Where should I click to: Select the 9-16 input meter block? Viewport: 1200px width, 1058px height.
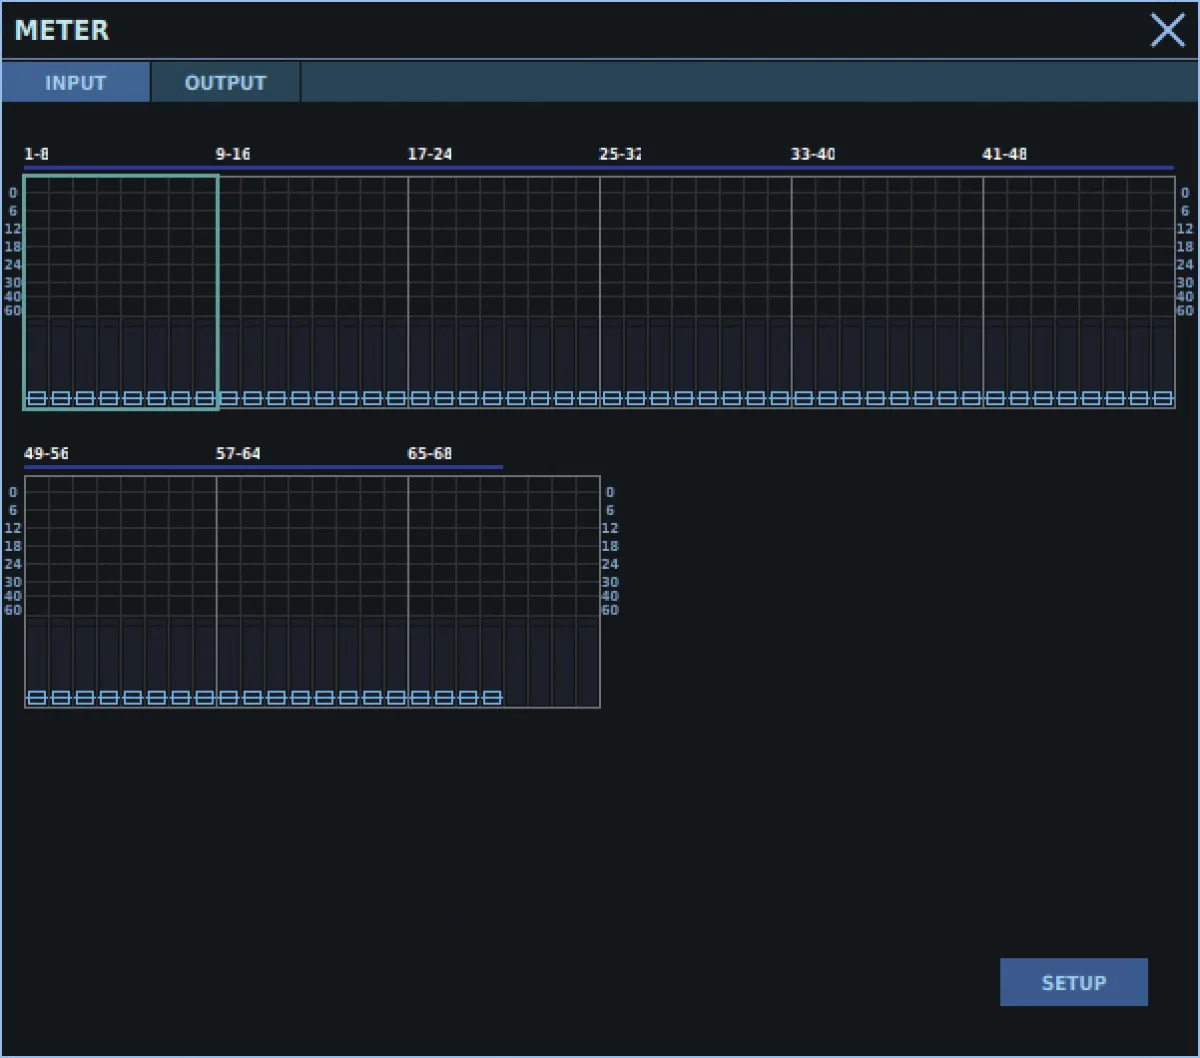coord(313,292)
